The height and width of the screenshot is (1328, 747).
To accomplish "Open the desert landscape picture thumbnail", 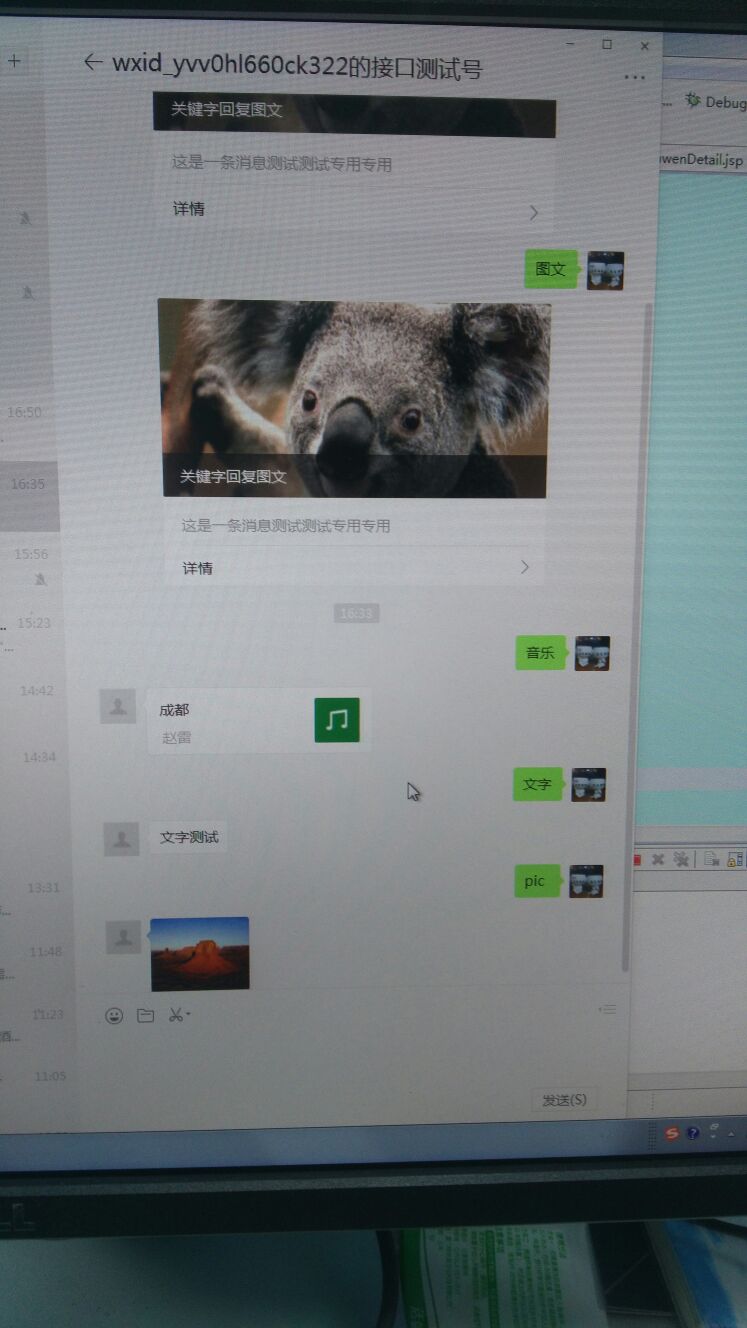I will click(x=200, y=953).
